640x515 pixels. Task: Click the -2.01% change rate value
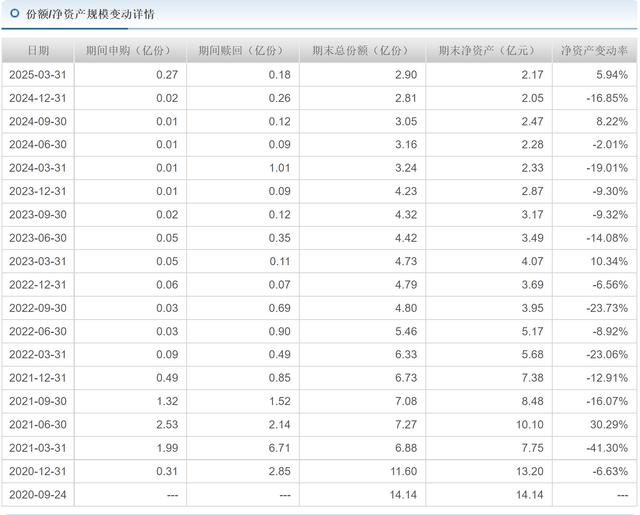pyautogui.click(x=610, y=144)
